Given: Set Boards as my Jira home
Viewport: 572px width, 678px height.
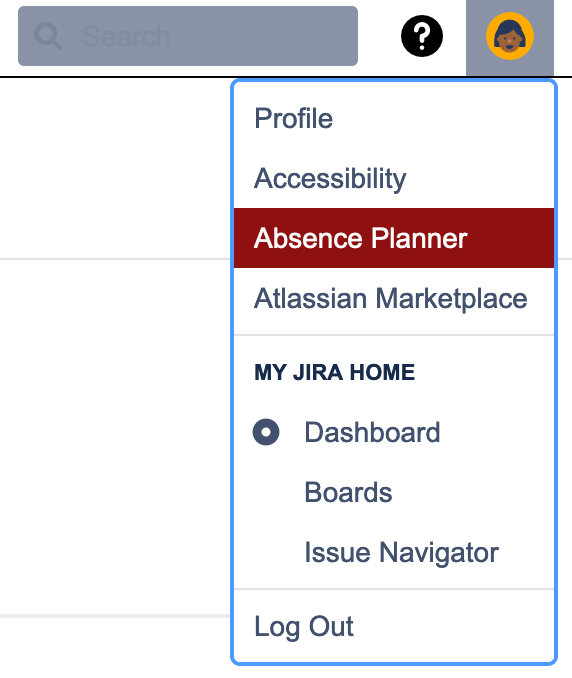Looking at the screenshot, I should coord(394,492).
